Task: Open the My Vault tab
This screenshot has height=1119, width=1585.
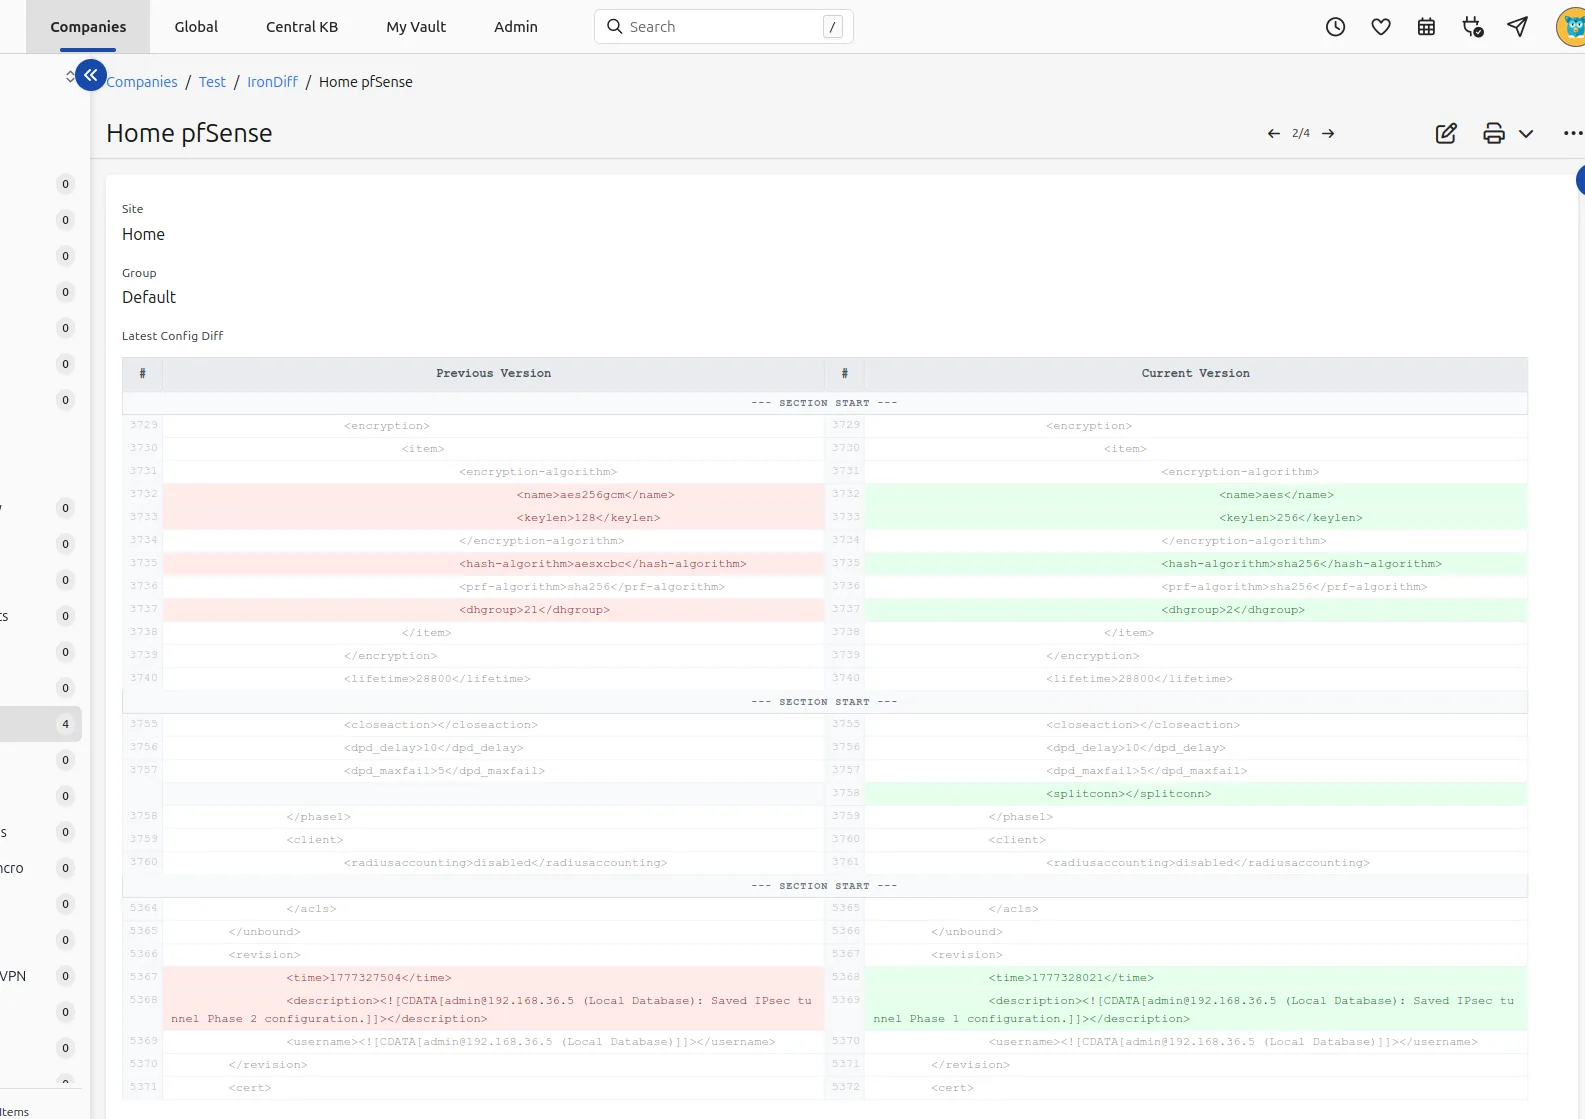Action: [416, 27]
